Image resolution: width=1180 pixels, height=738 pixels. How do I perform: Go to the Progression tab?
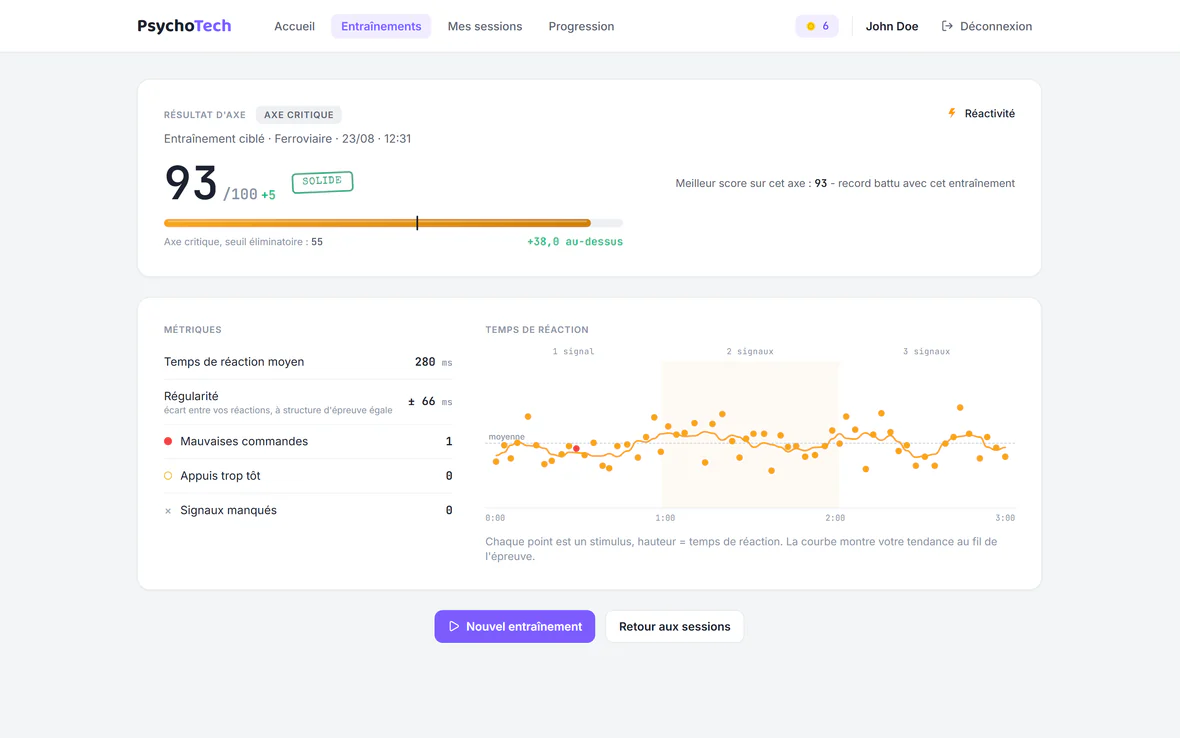click(581, 26)
